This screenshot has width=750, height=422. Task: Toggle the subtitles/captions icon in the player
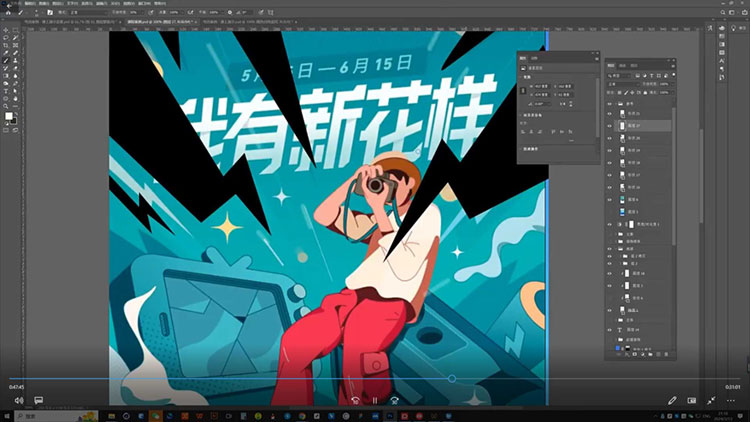39,400
